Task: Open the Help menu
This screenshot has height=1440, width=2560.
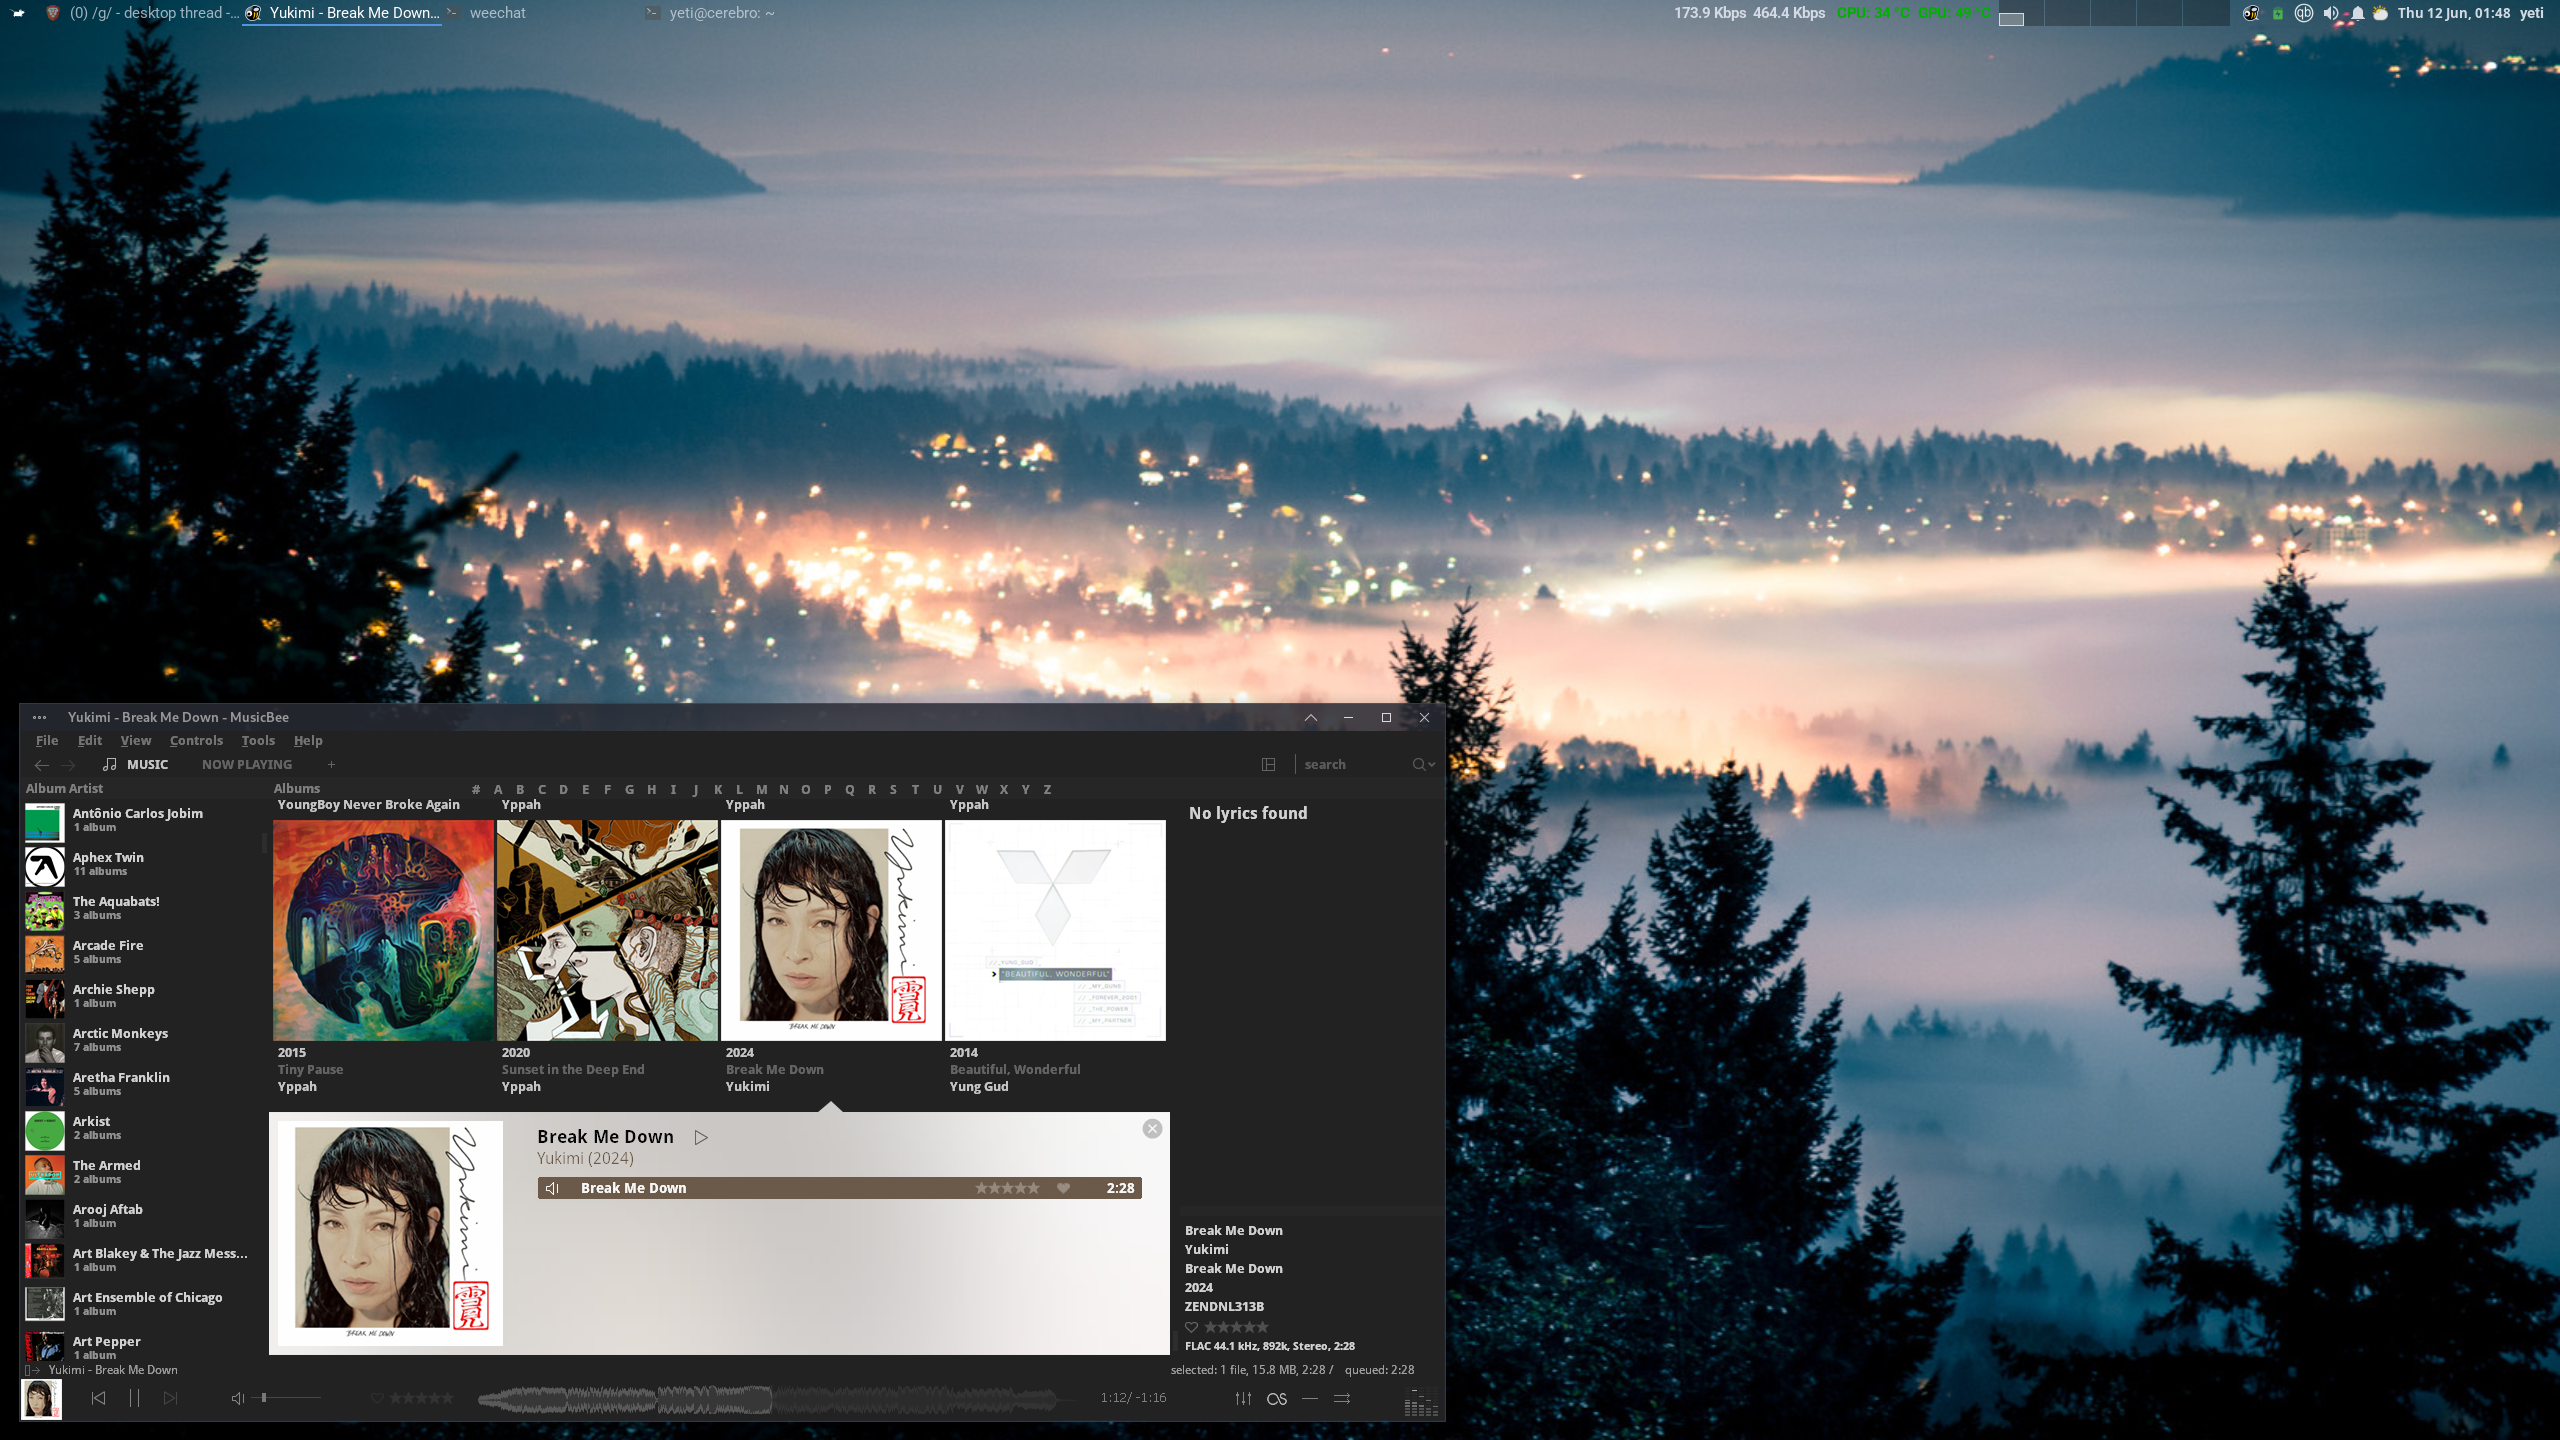Action: [x=308, y=740]
